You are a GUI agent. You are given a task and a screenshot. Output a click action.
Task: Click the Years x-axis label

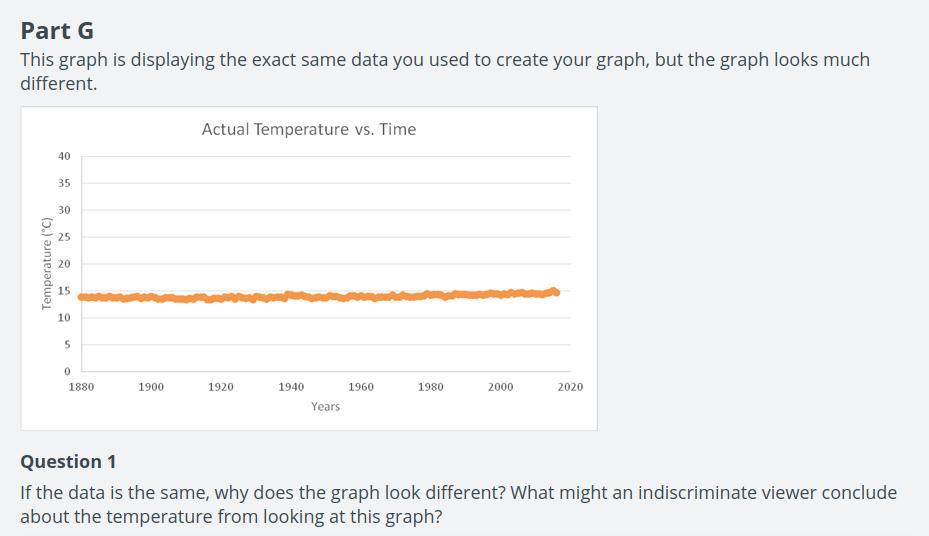pyautogui.click(x=325, y=406)
